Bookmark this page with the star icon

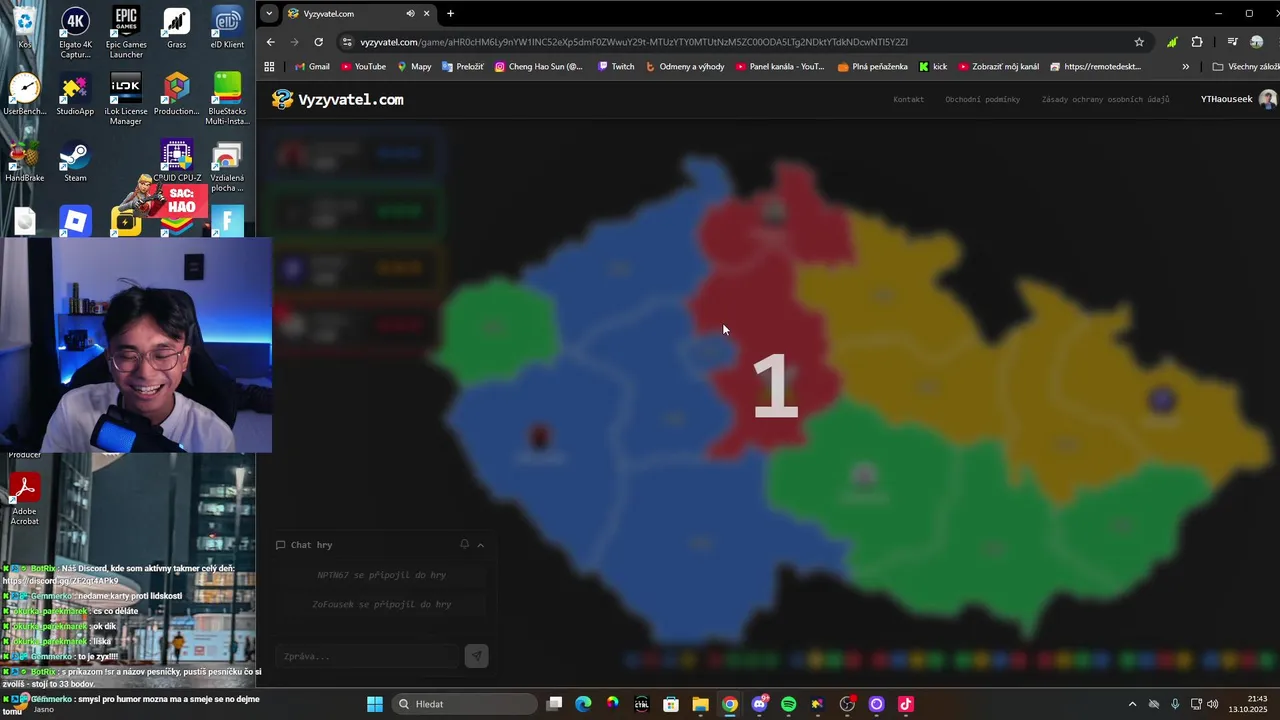(1139, 42)
